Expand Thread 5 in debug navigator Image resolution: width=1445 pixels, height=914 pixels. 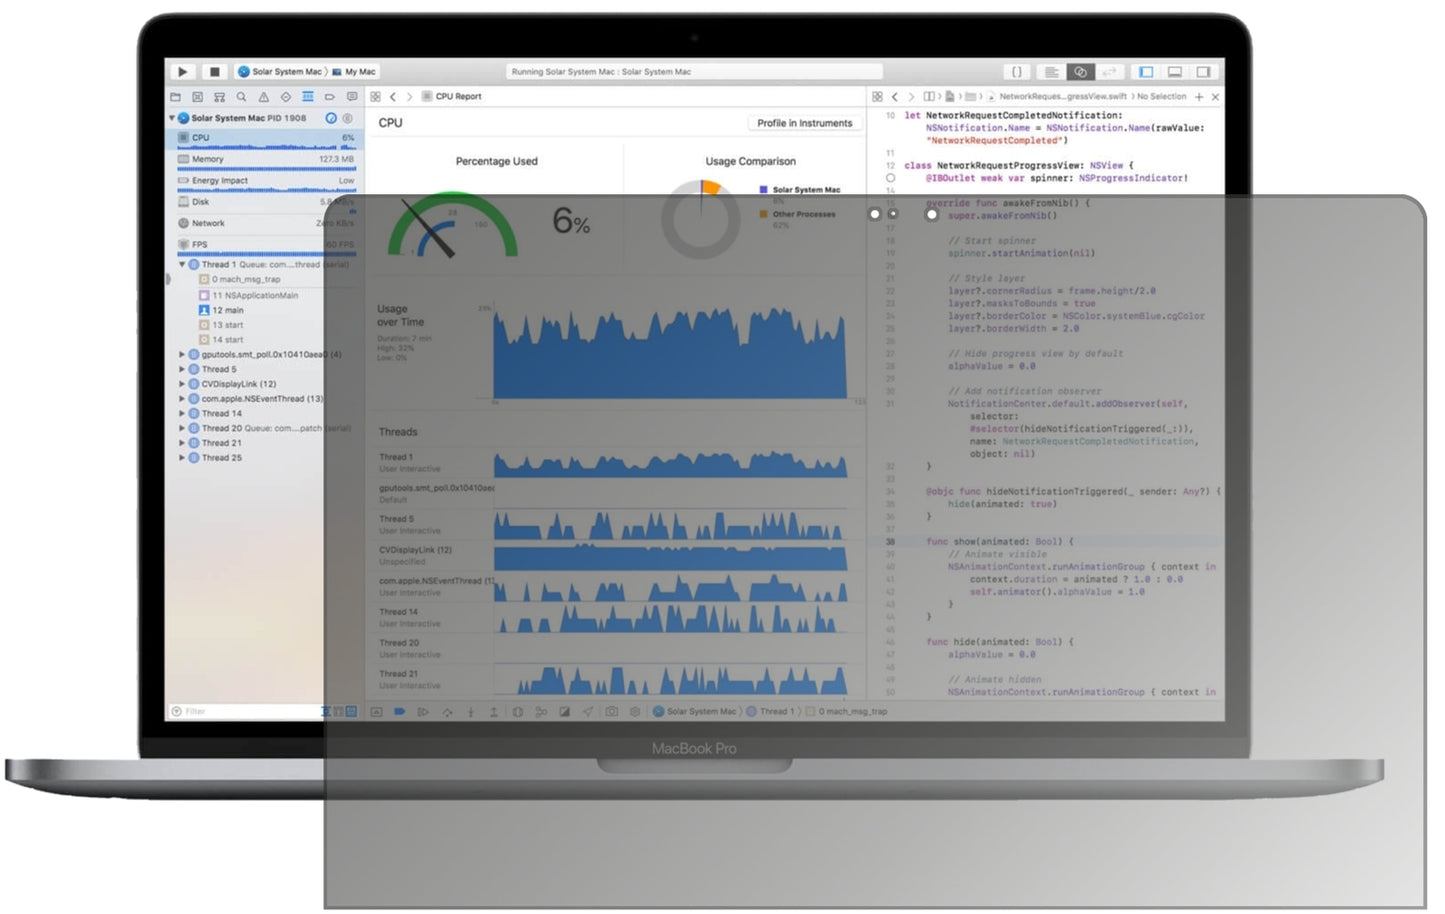tap(181, 369)
